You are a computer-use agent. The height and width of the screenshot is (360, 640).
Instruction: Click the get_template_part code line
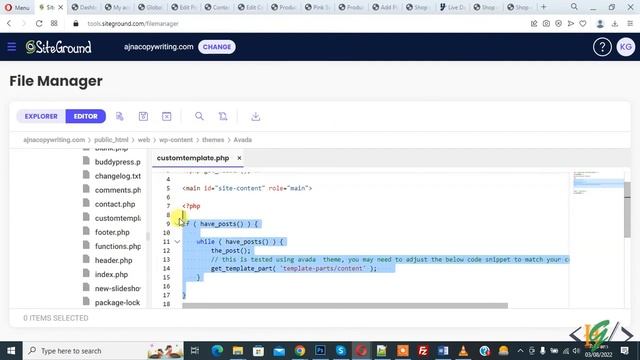coord(293,268)
